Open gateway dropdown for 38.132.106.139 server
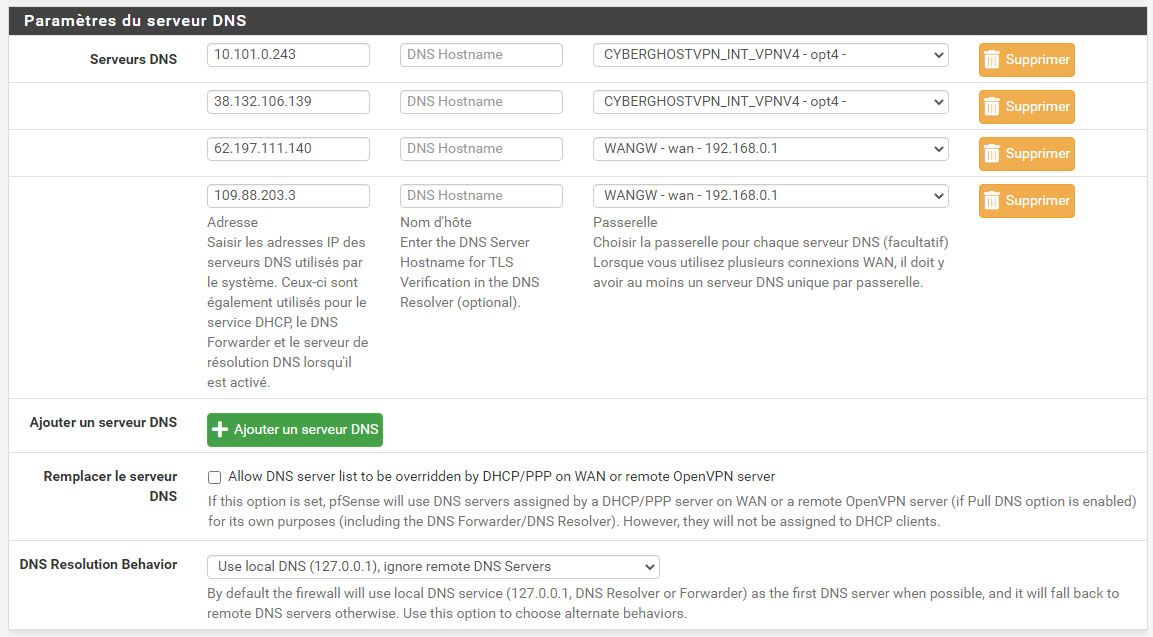This screenshot has width=1153, height=637. pyautogui.click(x=770, y=102)
